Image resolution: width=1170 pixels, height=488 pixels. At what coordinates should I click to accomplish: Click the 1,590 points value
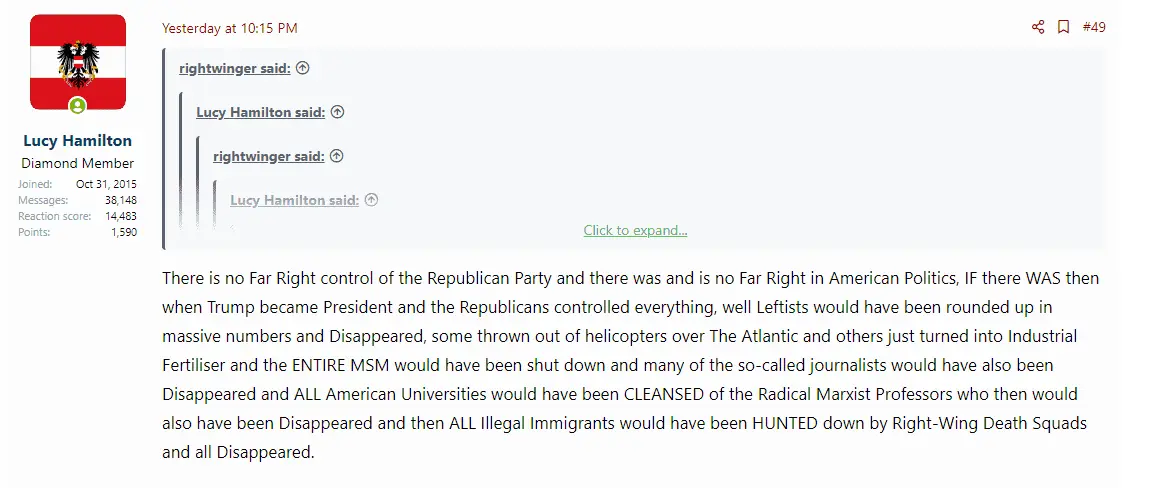click(124, 232)
